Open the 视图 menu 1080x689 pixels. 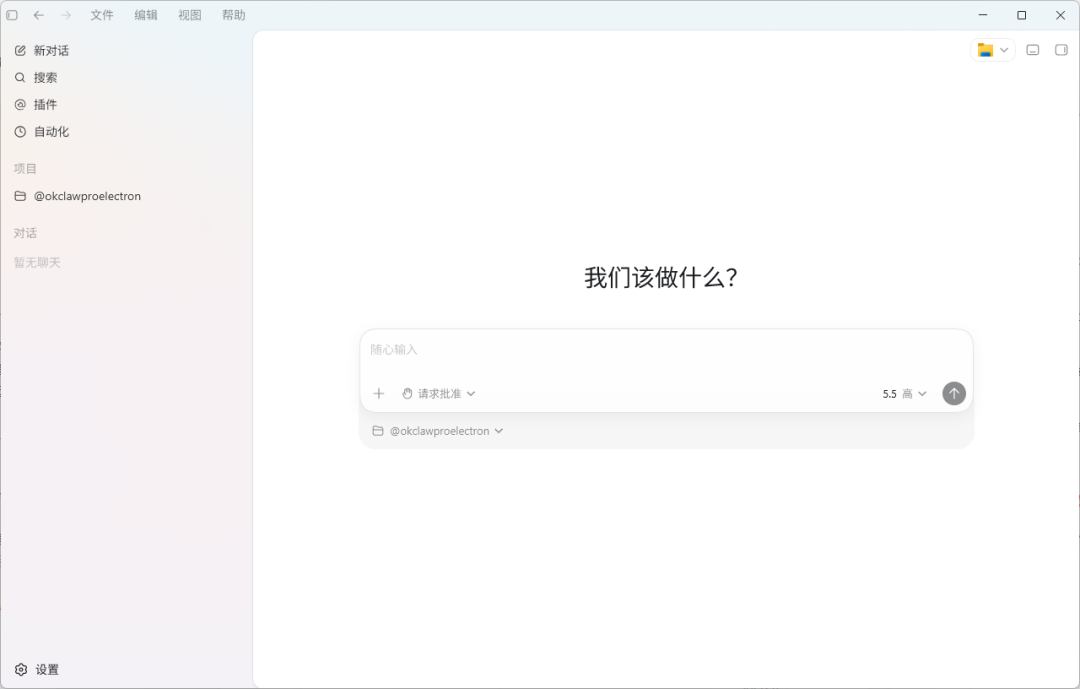[189, 15]
